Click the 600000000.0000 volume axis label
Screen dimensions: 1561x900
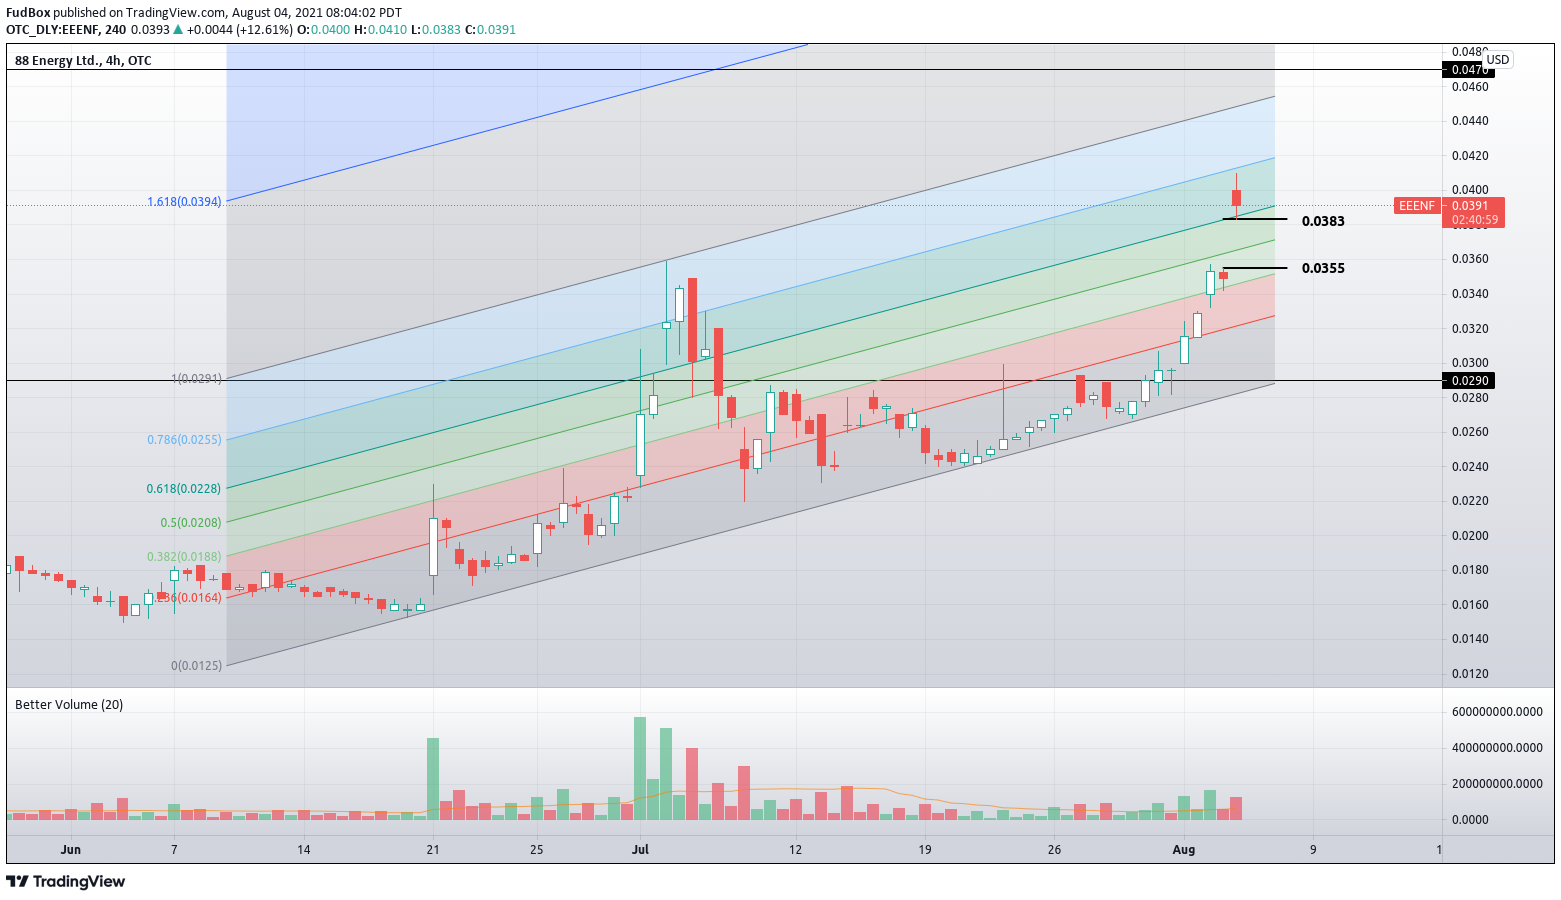(x=1497, y=712)
